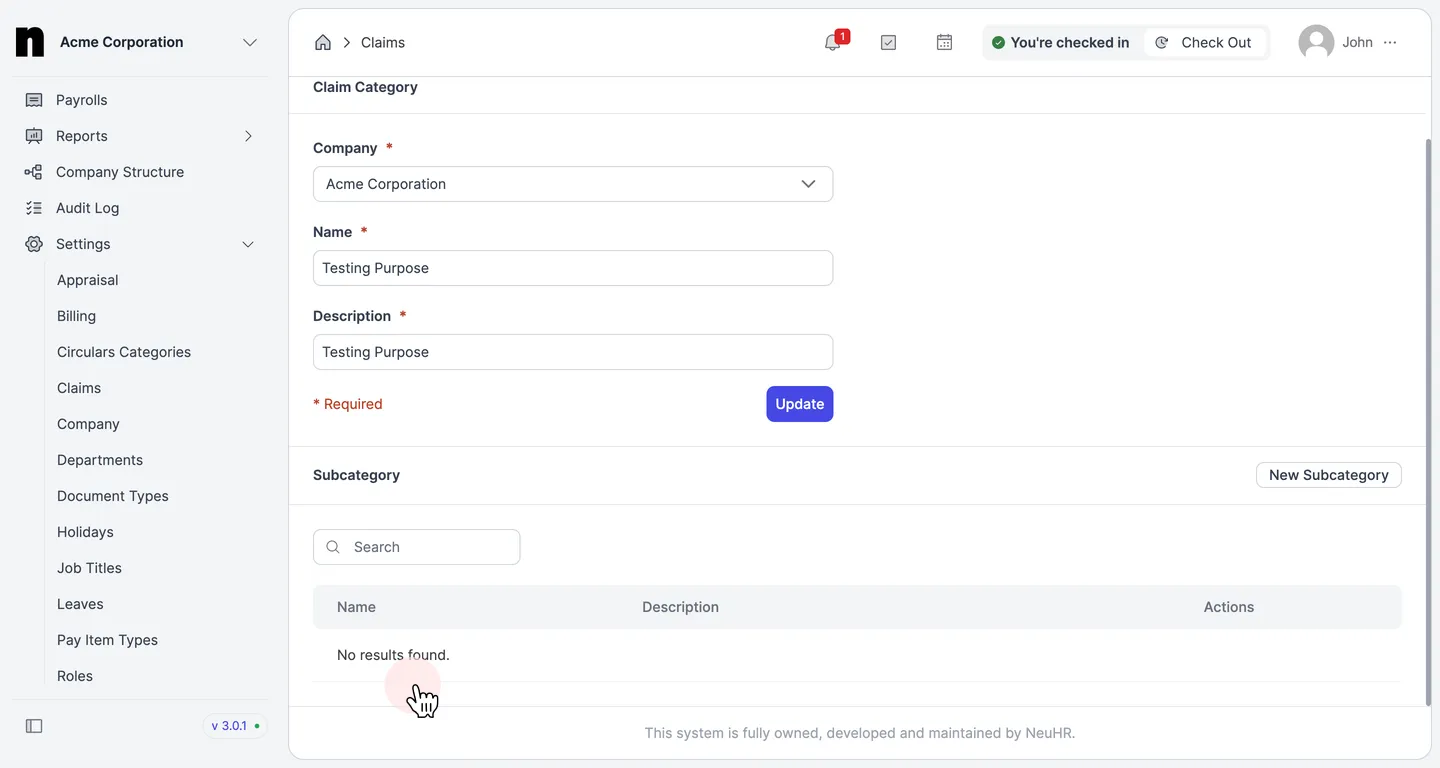
Task: Click the subcategory Search field
Action: point(417,547)
